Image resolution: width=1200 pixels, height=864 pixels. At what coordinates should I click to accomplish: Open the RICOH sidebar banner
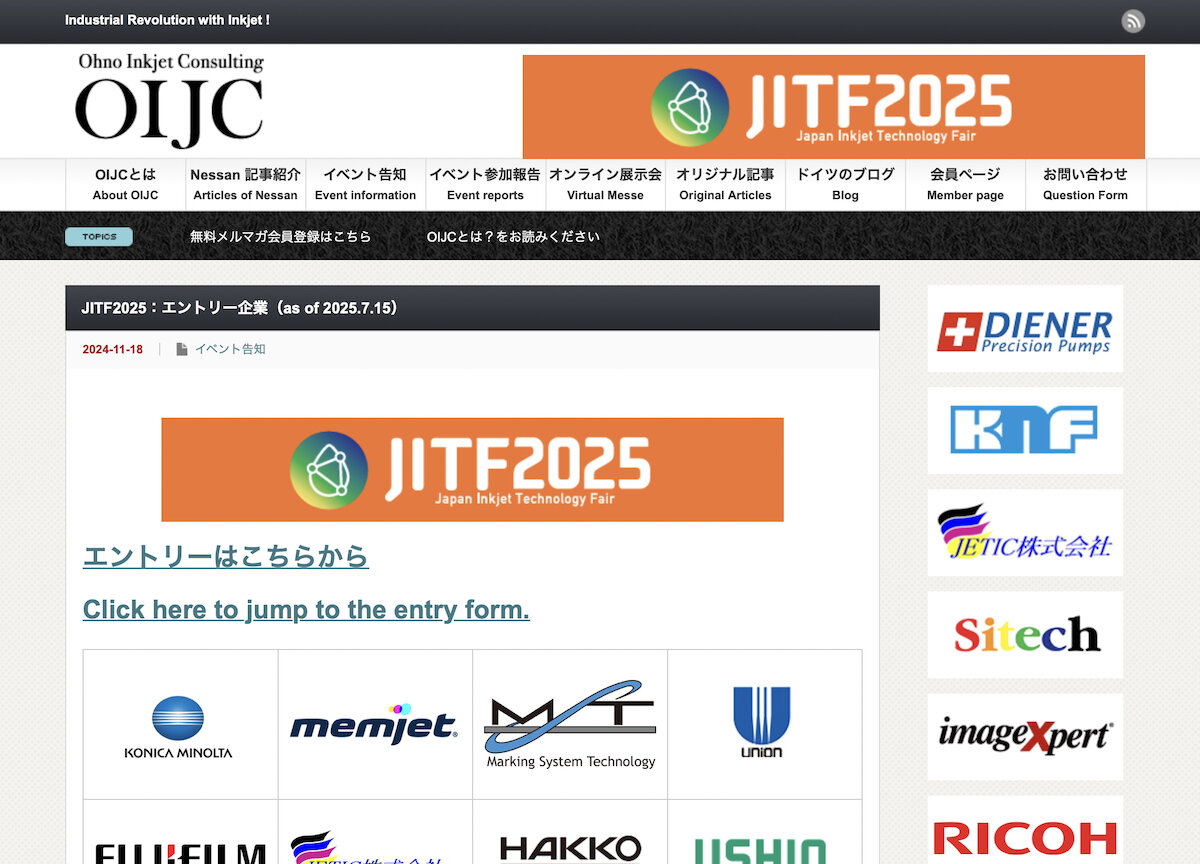(1025, 830)
